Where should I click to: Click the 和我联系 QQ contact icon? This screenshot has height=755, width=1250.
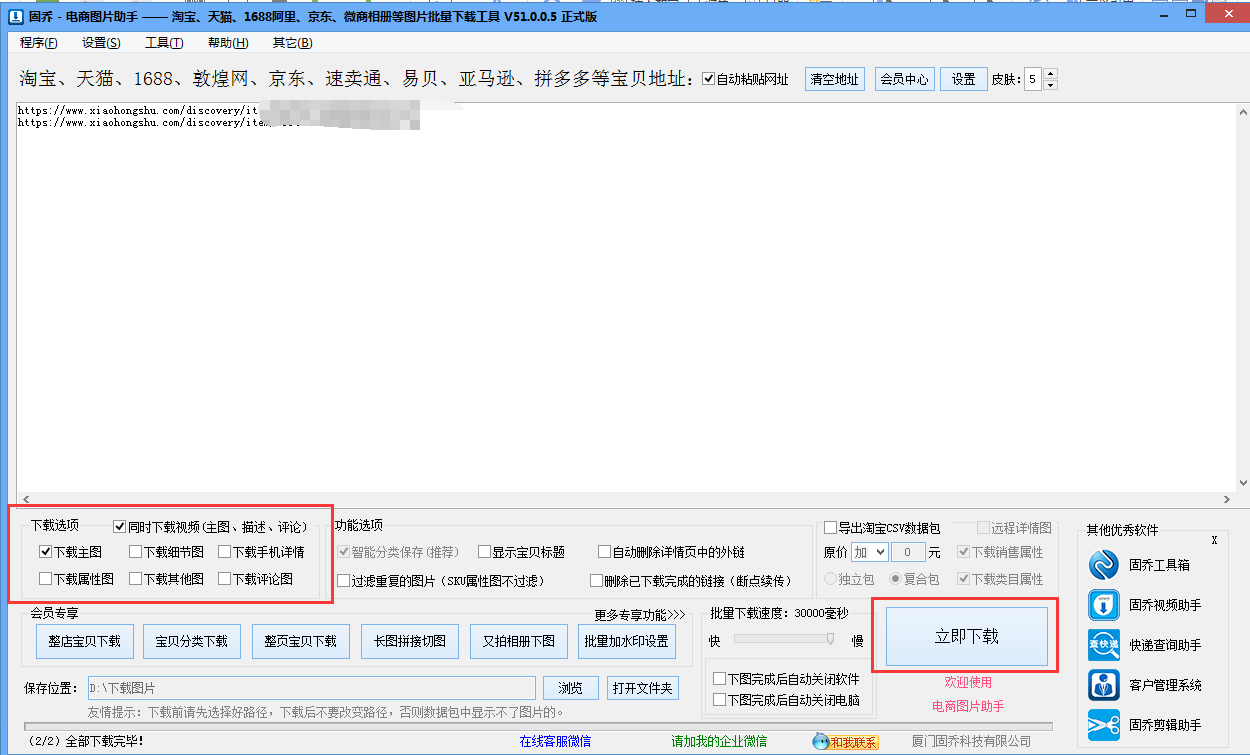point(845,741)
